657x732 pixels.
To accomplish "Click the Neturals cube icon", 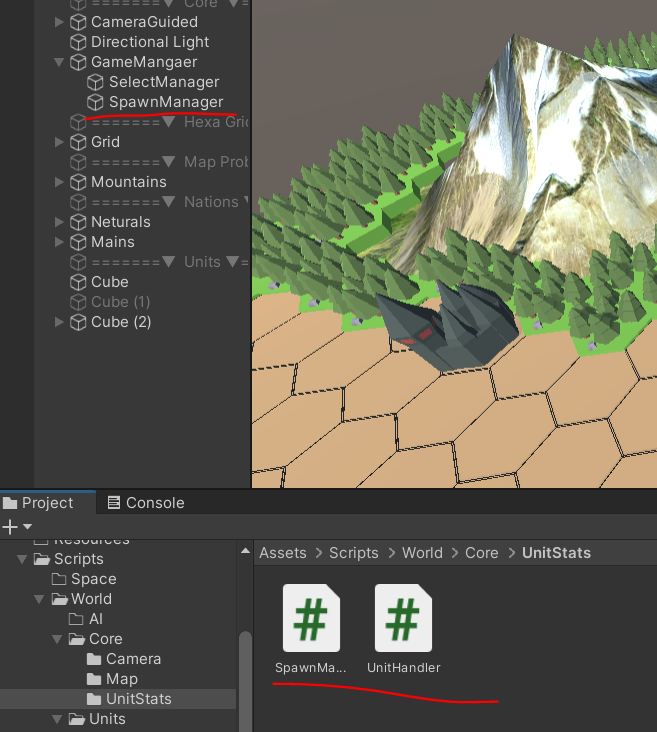I will point(78,222).
